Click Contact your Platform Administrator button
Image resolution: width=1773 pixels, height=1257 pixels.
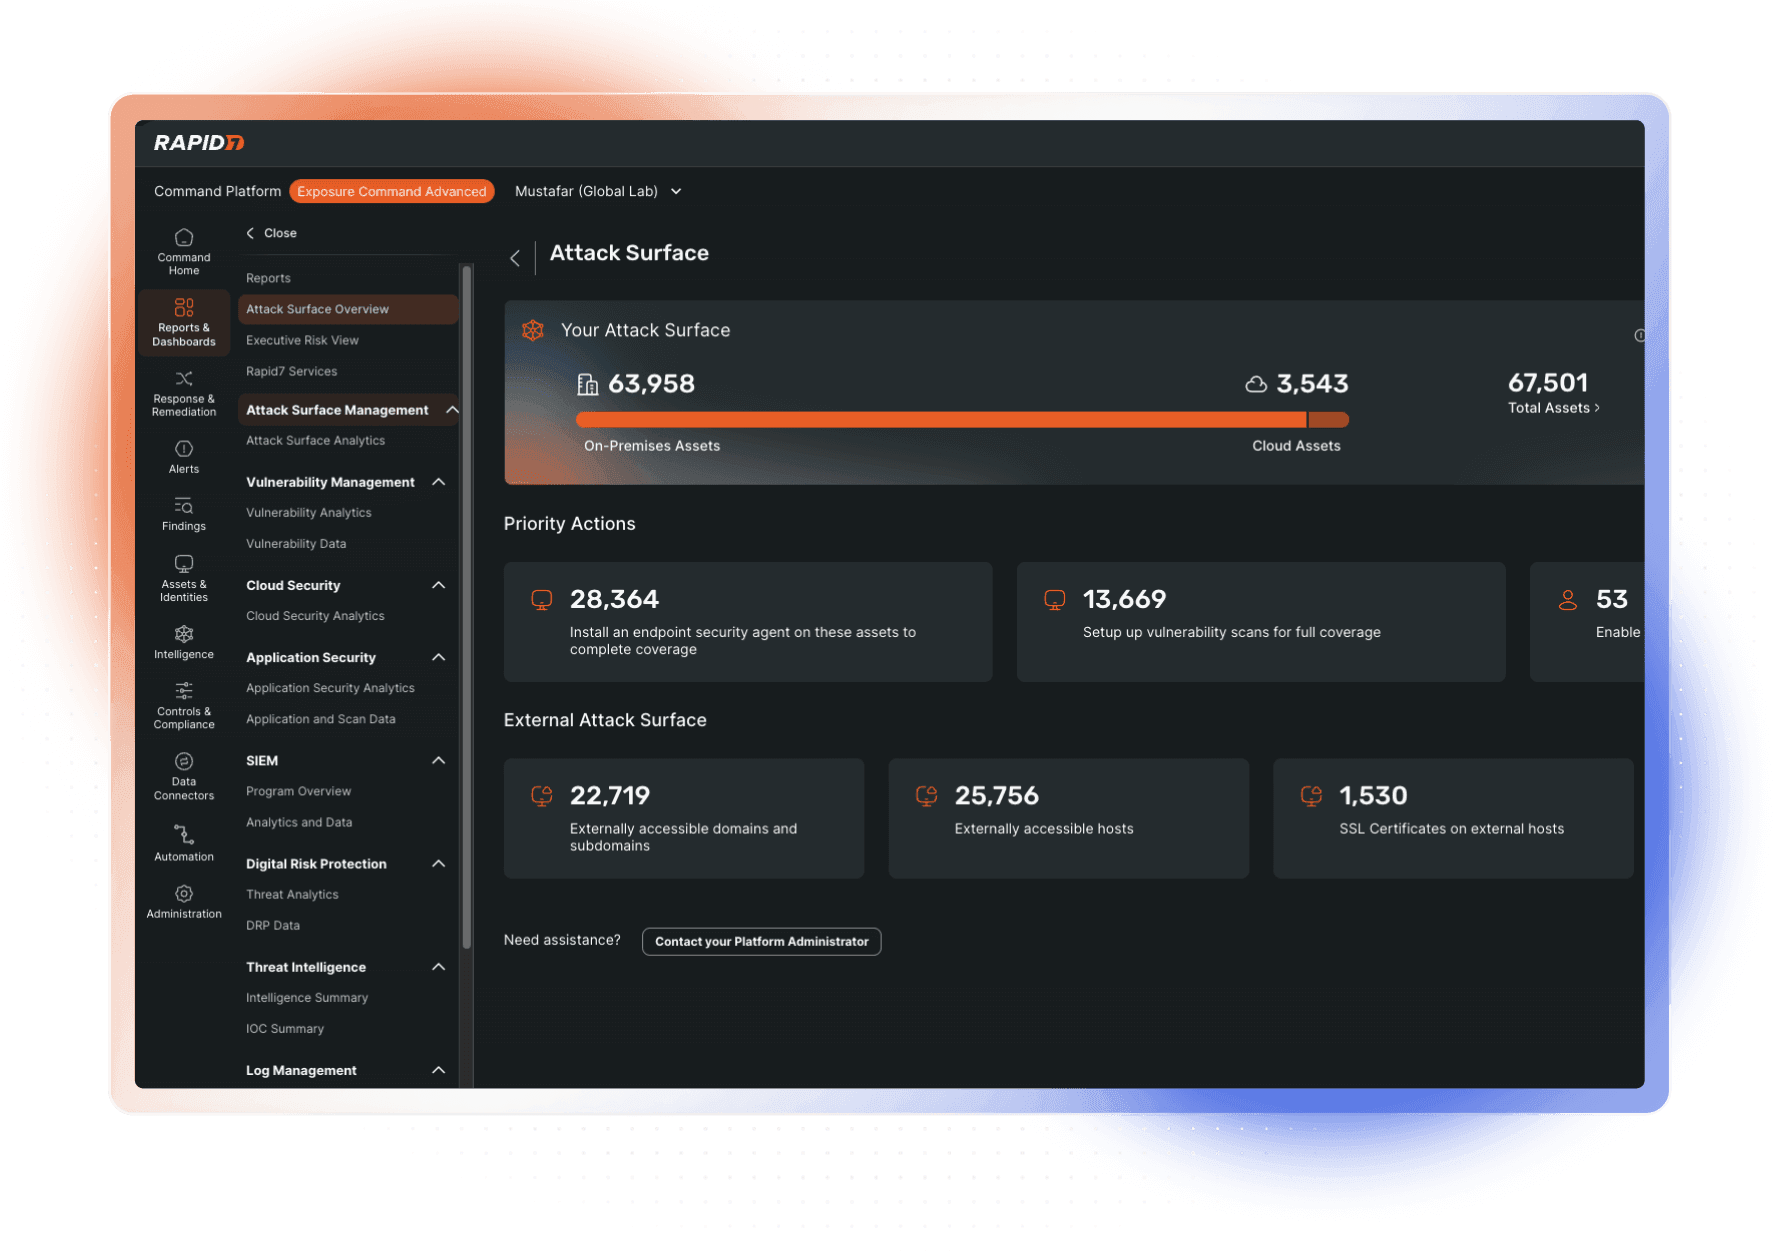pyautogui.click(x=761, y=941)
